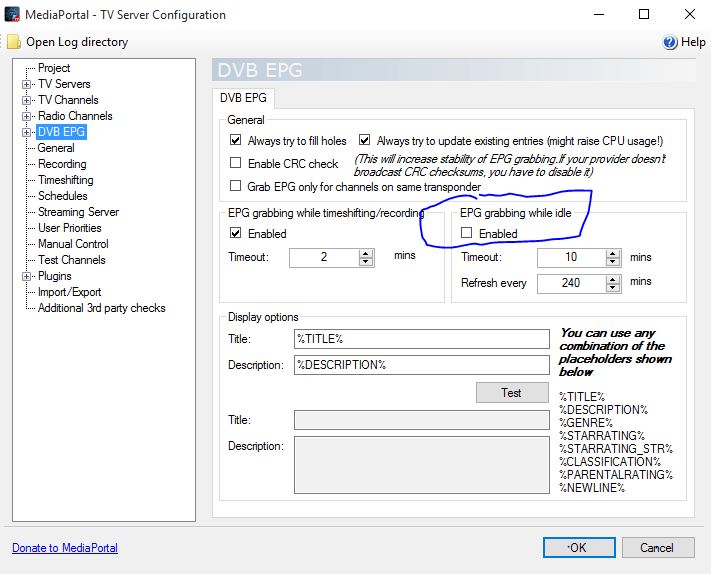
Task: Click the %CLASSIFICATION% placeholder text
Action: (x=610, y=462)
